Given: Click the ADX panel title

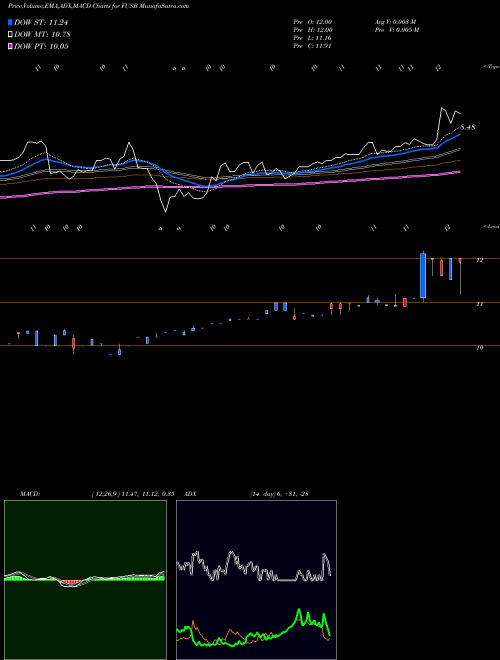Looking at the screenshot, I should [190, 494].
